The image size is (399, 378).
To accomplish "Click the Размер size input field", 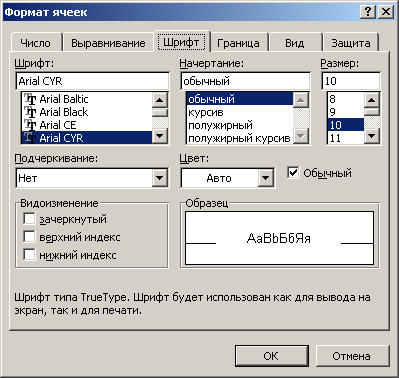I will 351,81.
